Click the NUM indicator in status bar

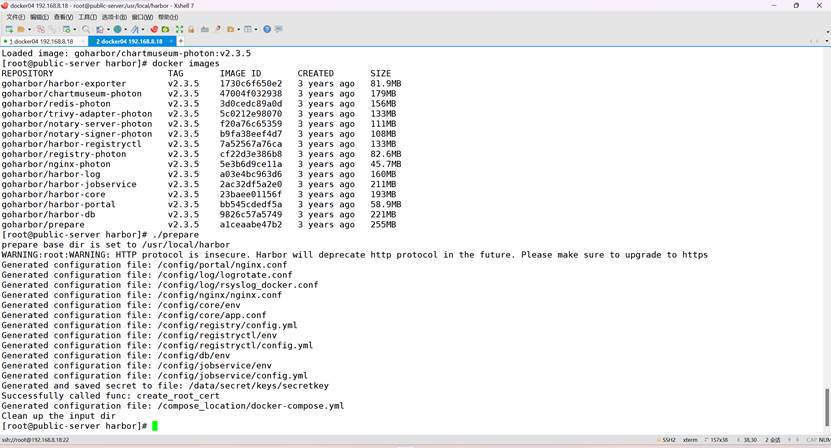[825, 440]
